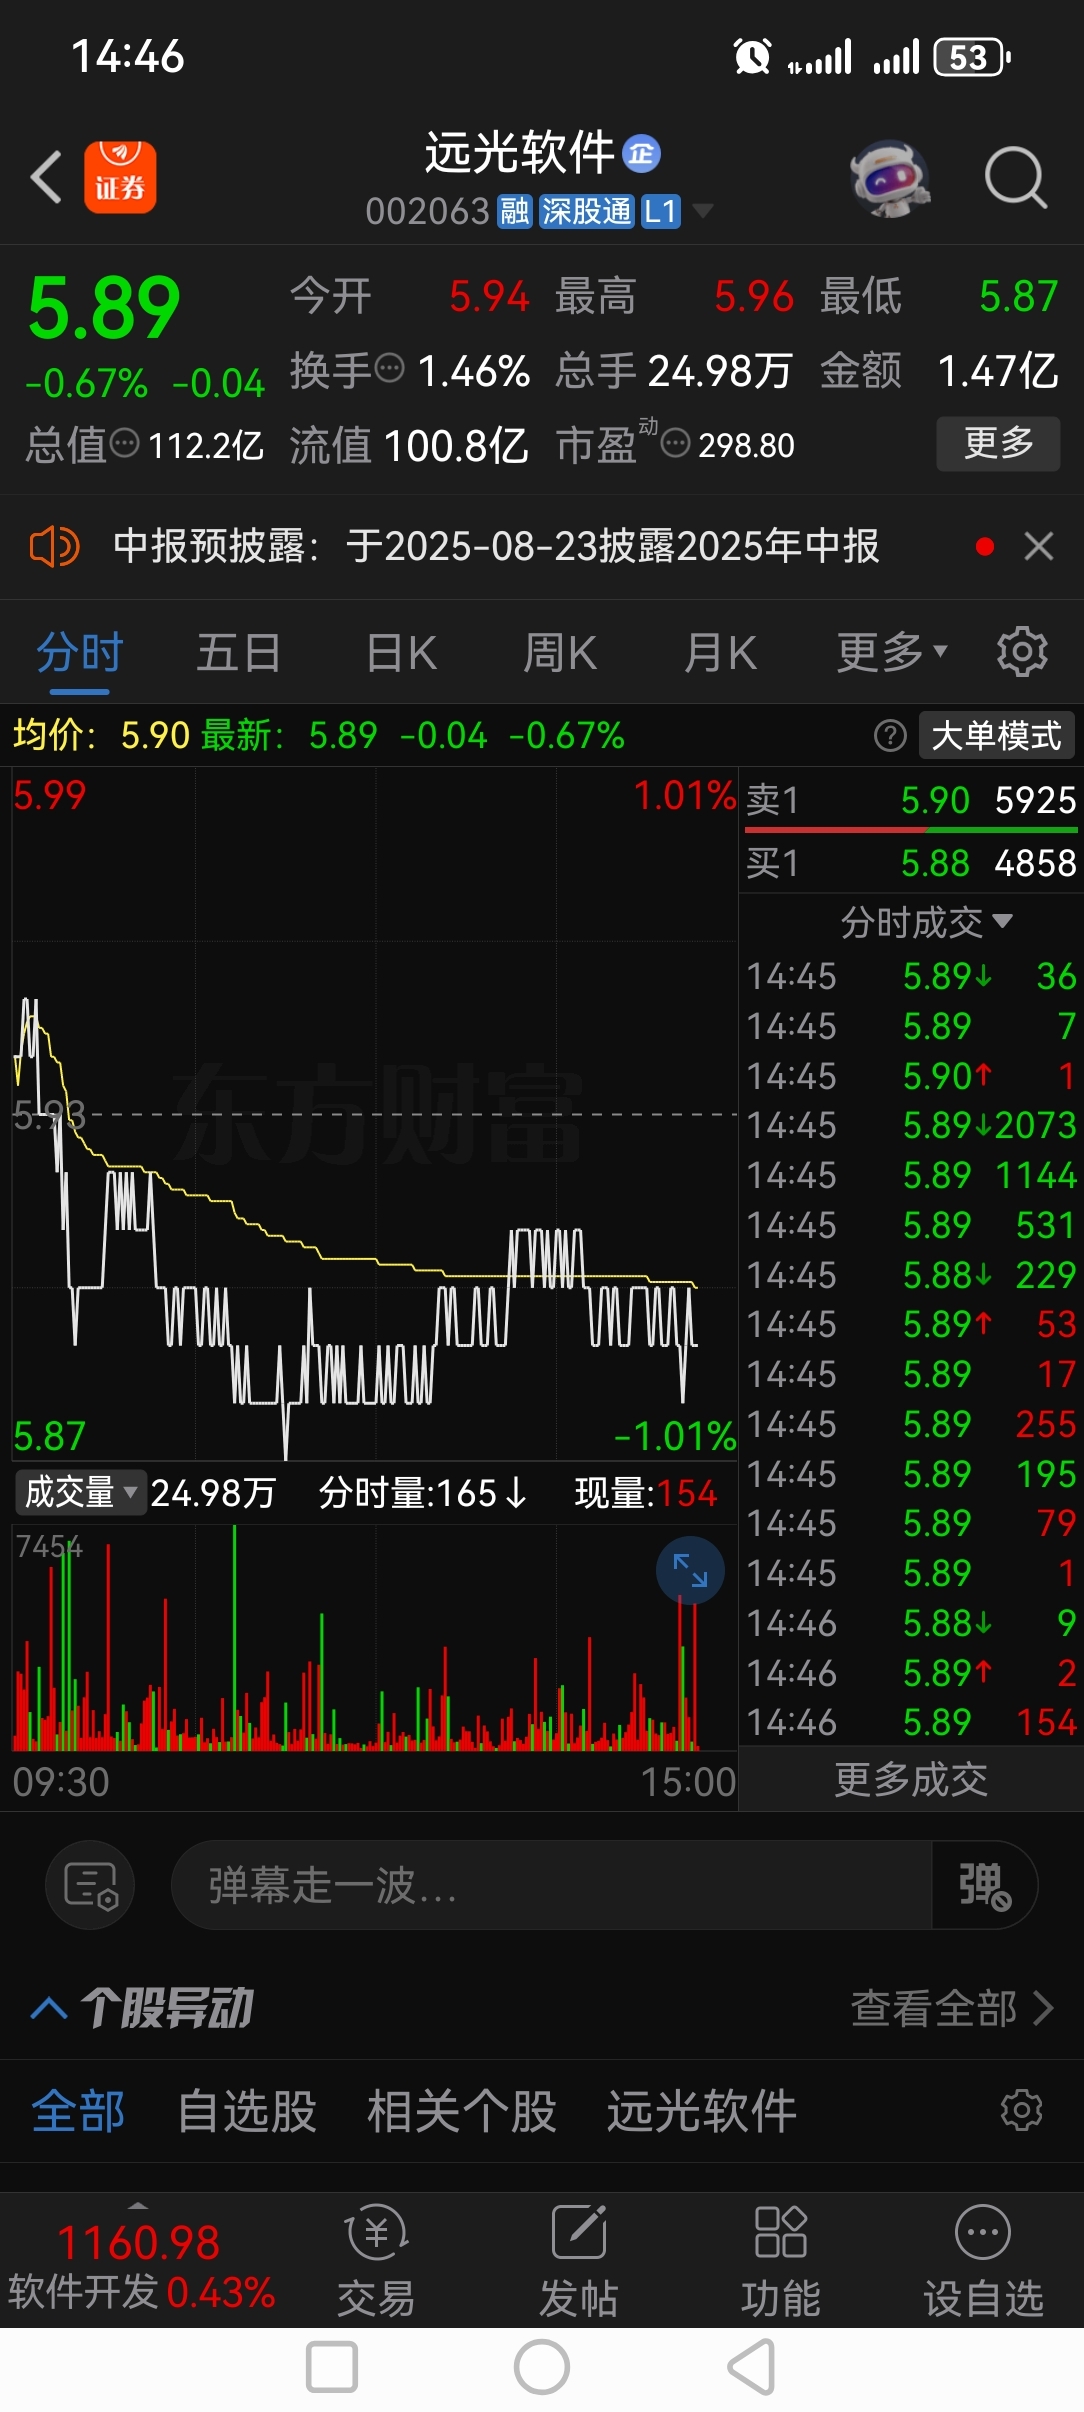Tap the 5.89 current price
The image size is (1084, 2412).
pos(104,309)
